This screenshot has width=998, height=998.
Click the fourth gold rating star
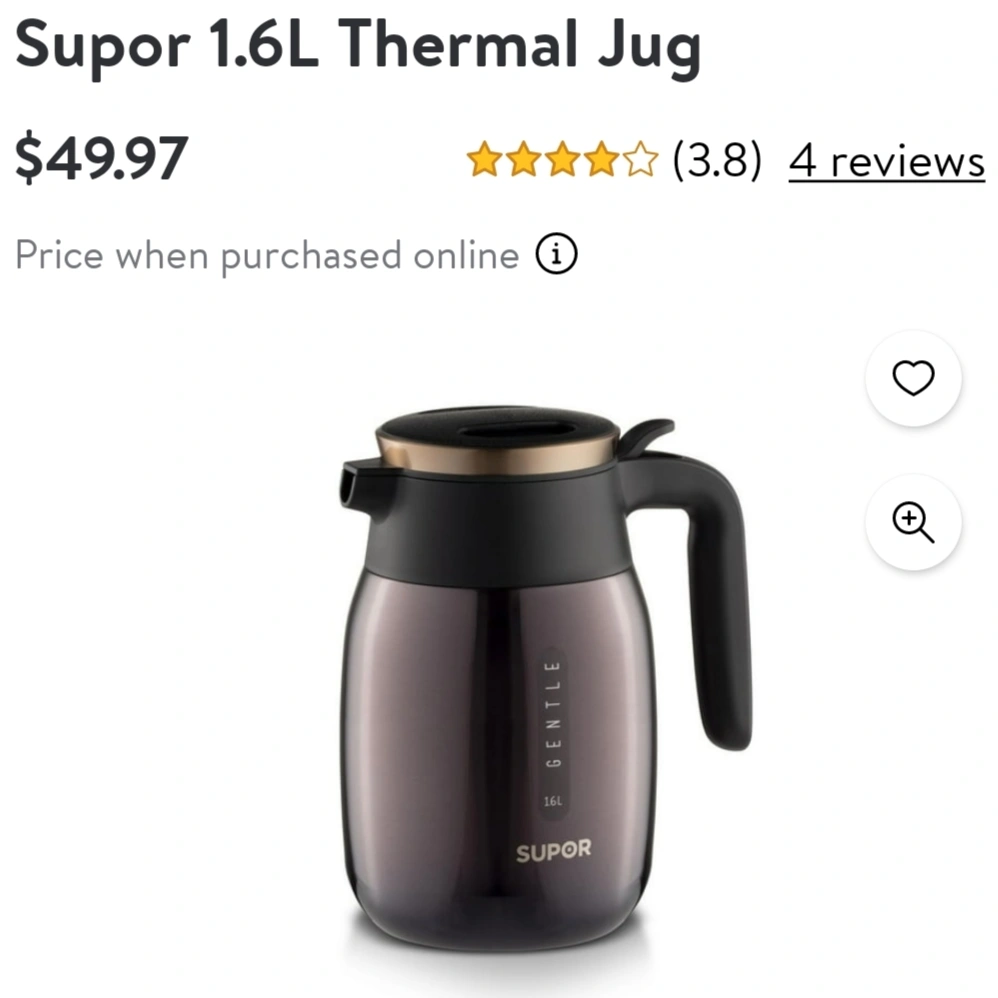point(601,159)
